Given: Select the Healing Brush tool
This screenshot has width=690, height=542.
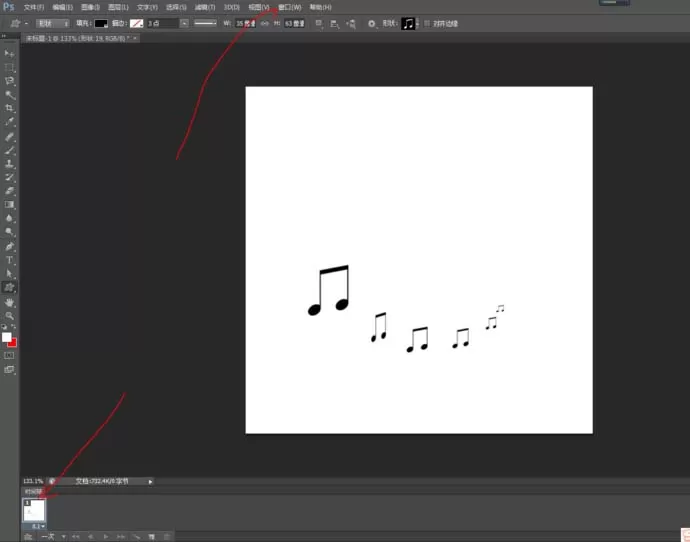Looking at the screenshot, I should [x=9, y=137].
